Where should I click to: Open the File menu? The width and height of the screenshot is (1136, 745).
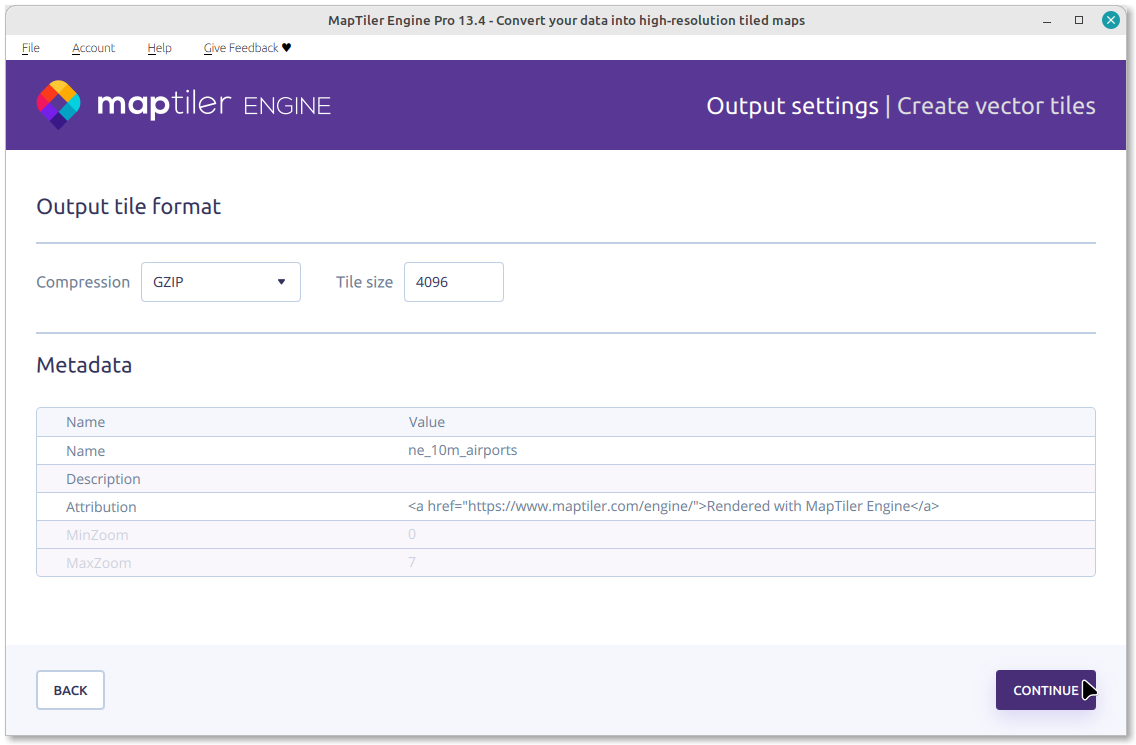click(x=30, y=48)
